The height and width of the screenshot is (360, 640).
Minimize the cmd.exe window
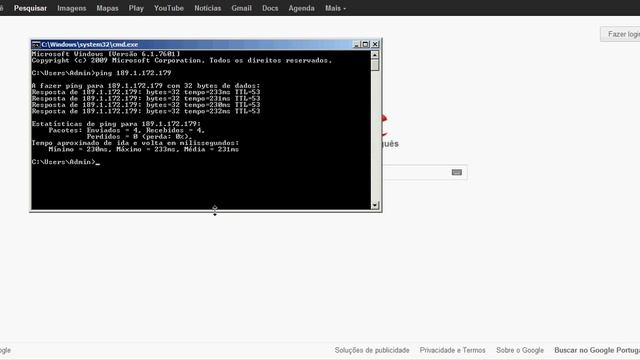pyautogui.click(x=356, y=44)
